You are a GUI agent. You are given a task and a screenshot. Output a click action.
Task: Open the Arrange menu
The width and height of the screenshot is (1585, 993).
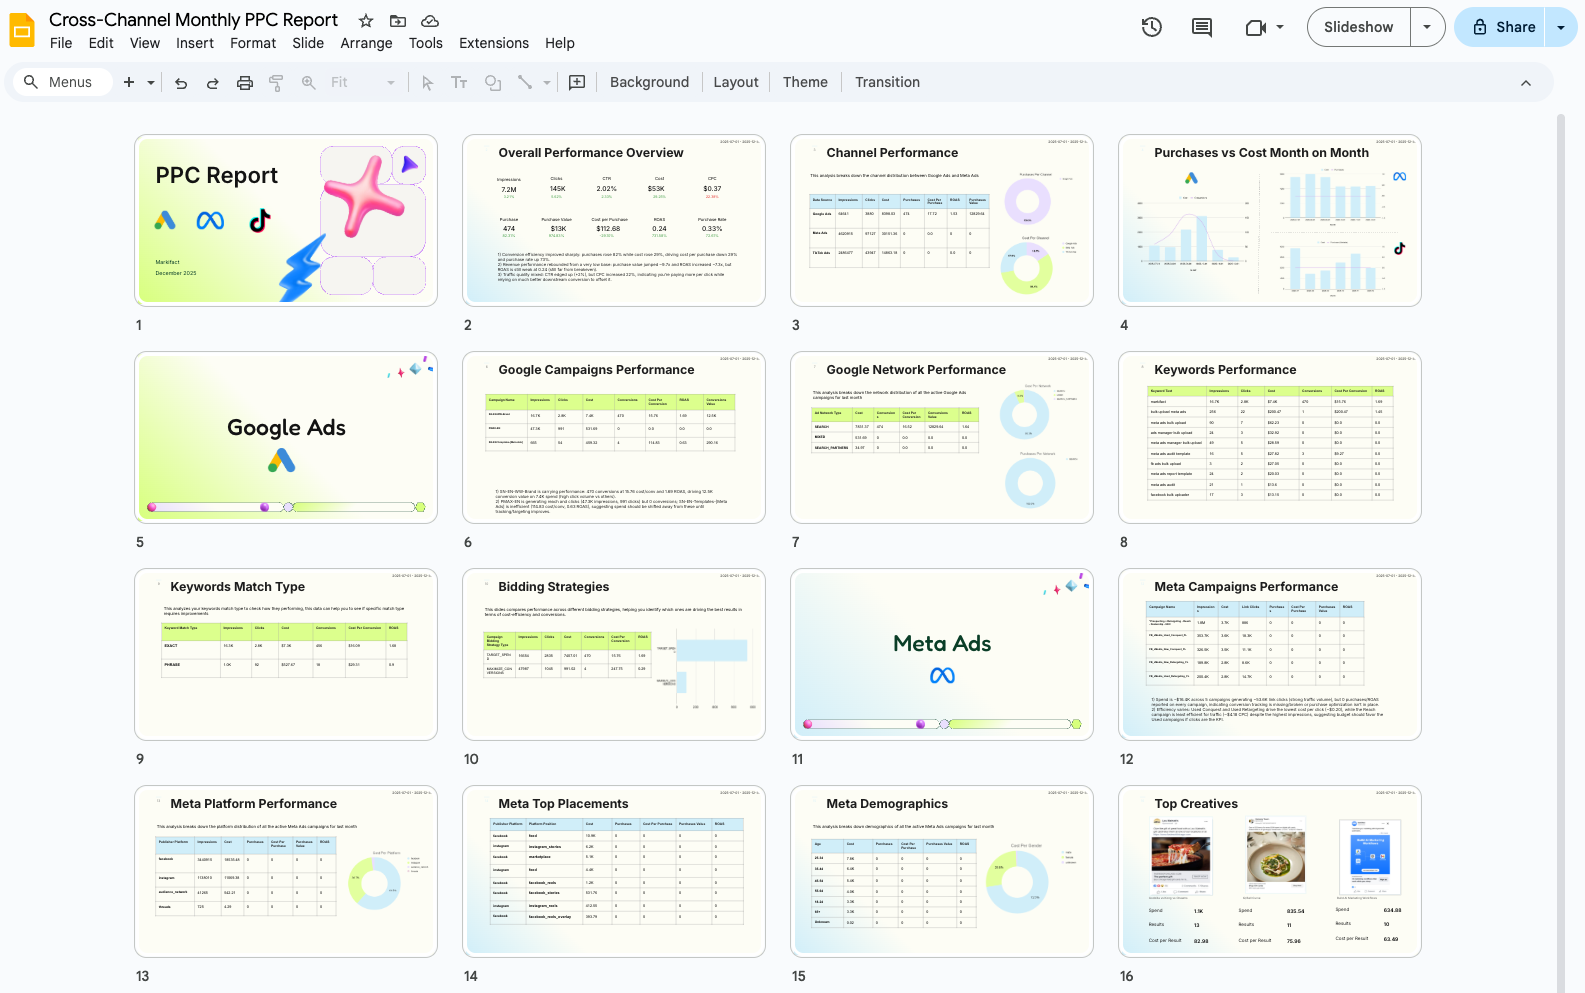(366, 43)
